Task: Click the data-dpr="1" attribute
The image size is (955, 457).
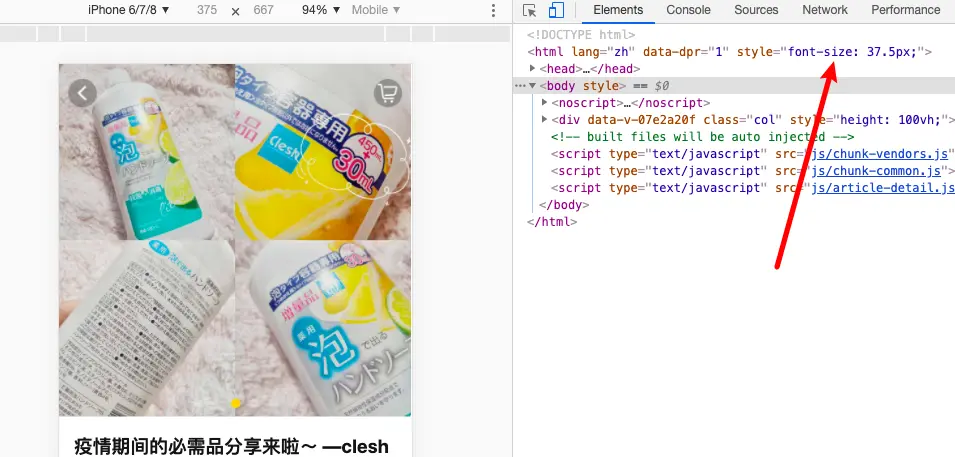Action: pos(686,52)
